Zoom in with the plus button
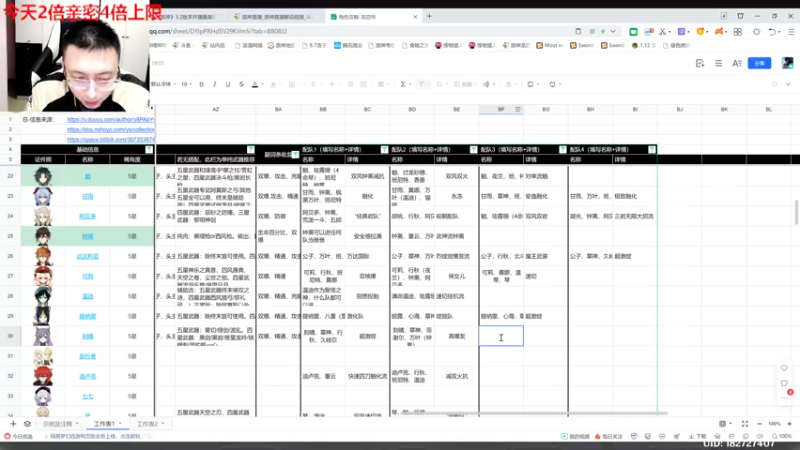Screen dimensions: 800x450 pyautogui.click(x=789, y=424)
